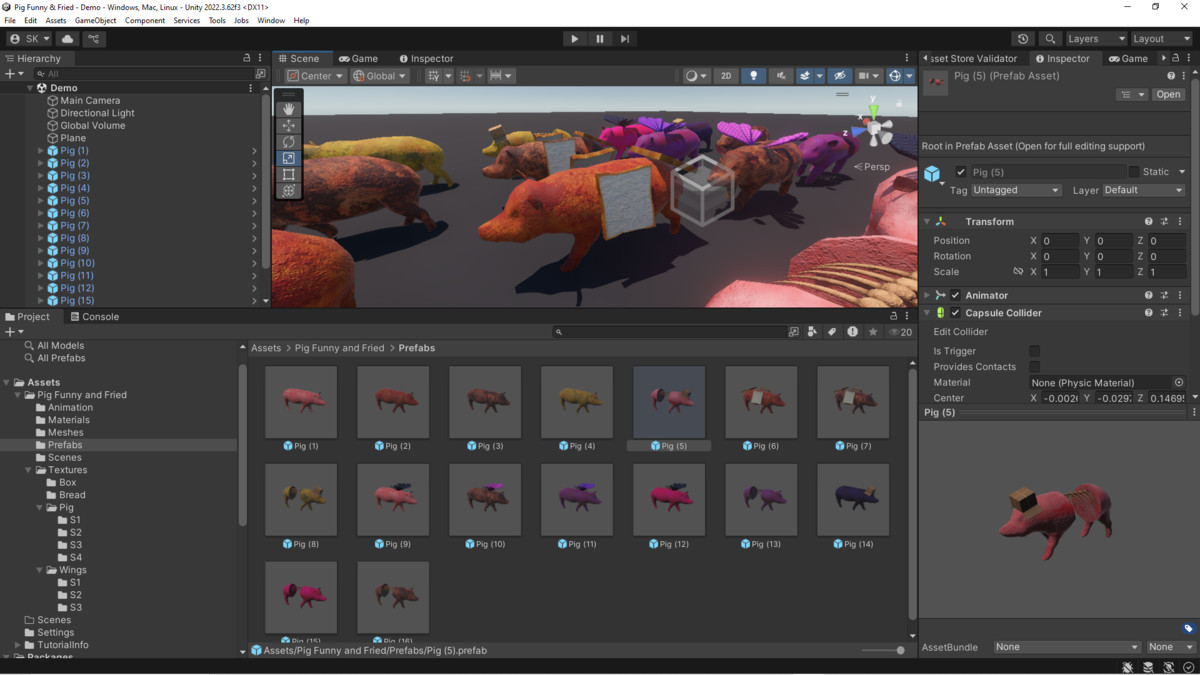Expand Pig (1) in Hierarchy
1200x675 pixels.
(x=41, y=151)
